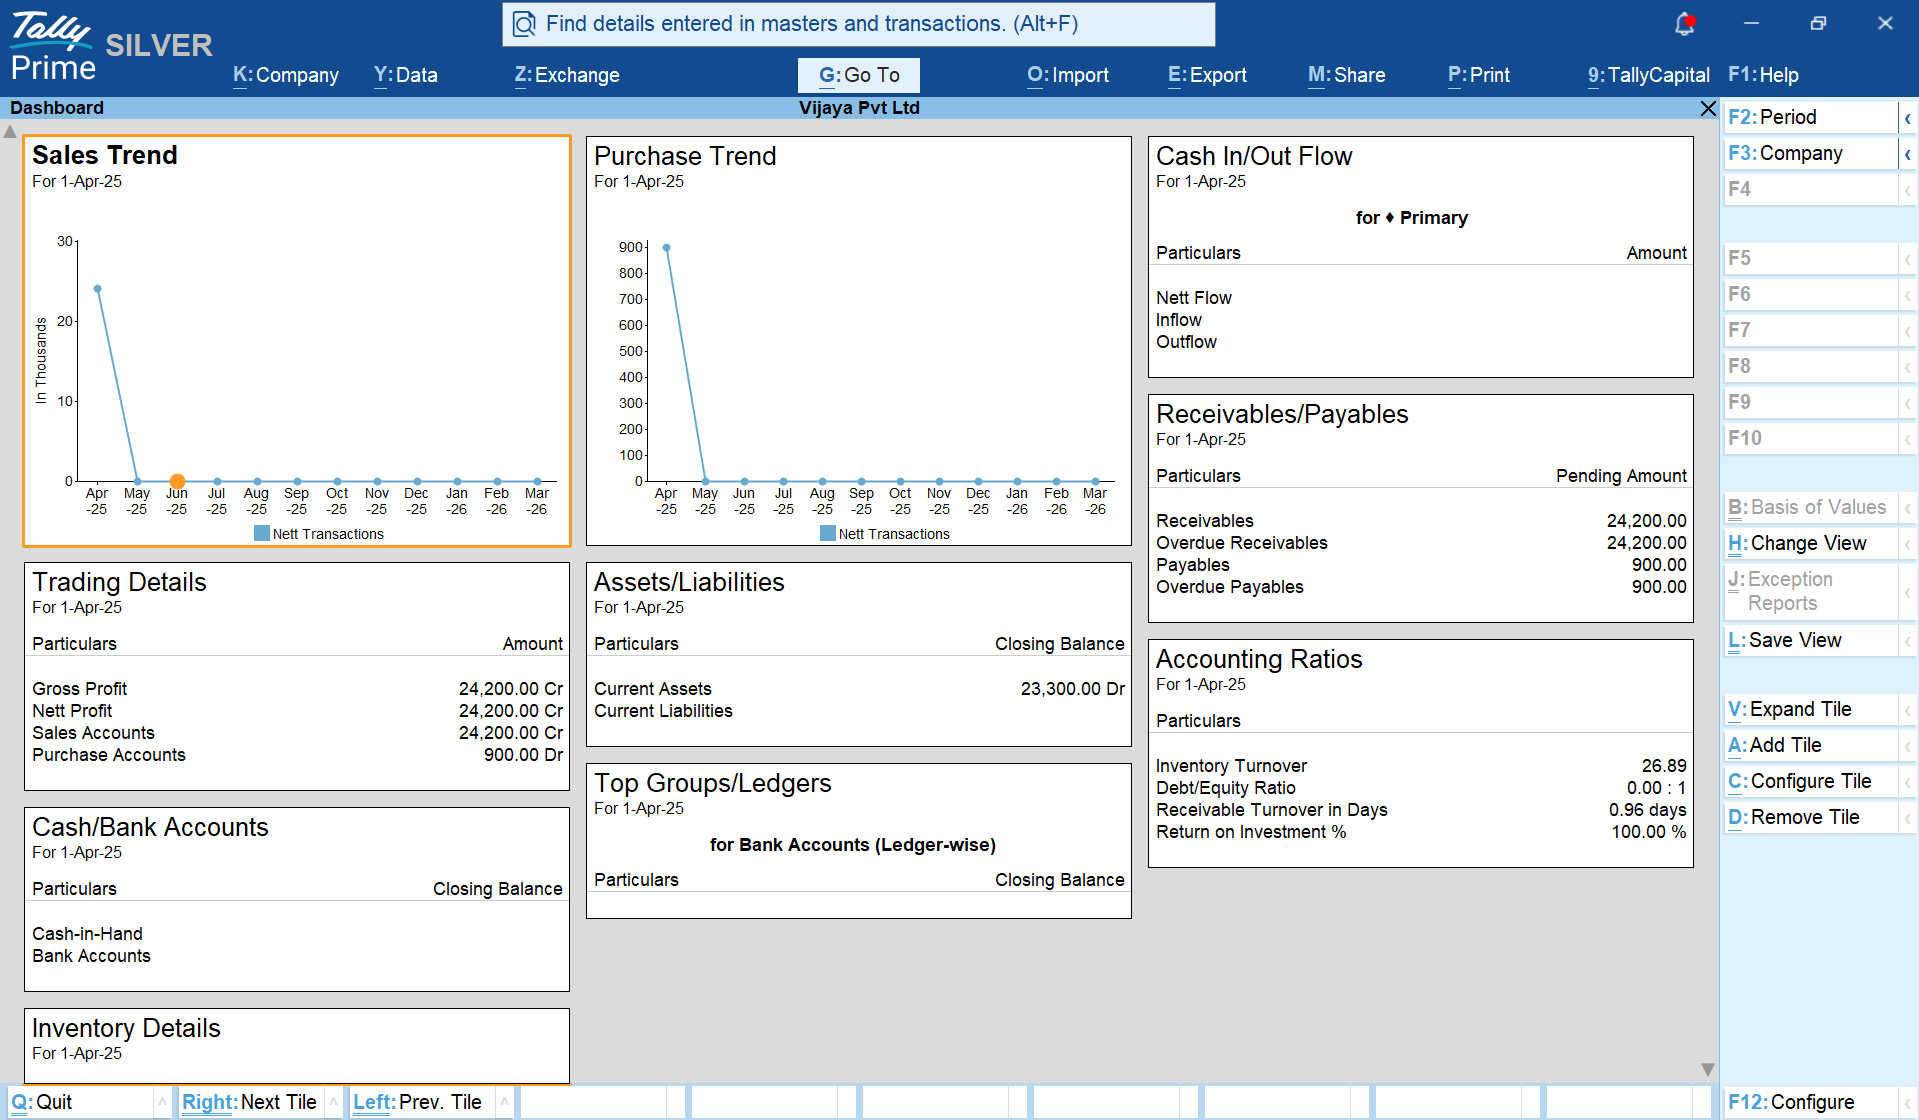Toggle Change View using H option
This screenshot has height=1120, width=1919.
click(1798, 543)
